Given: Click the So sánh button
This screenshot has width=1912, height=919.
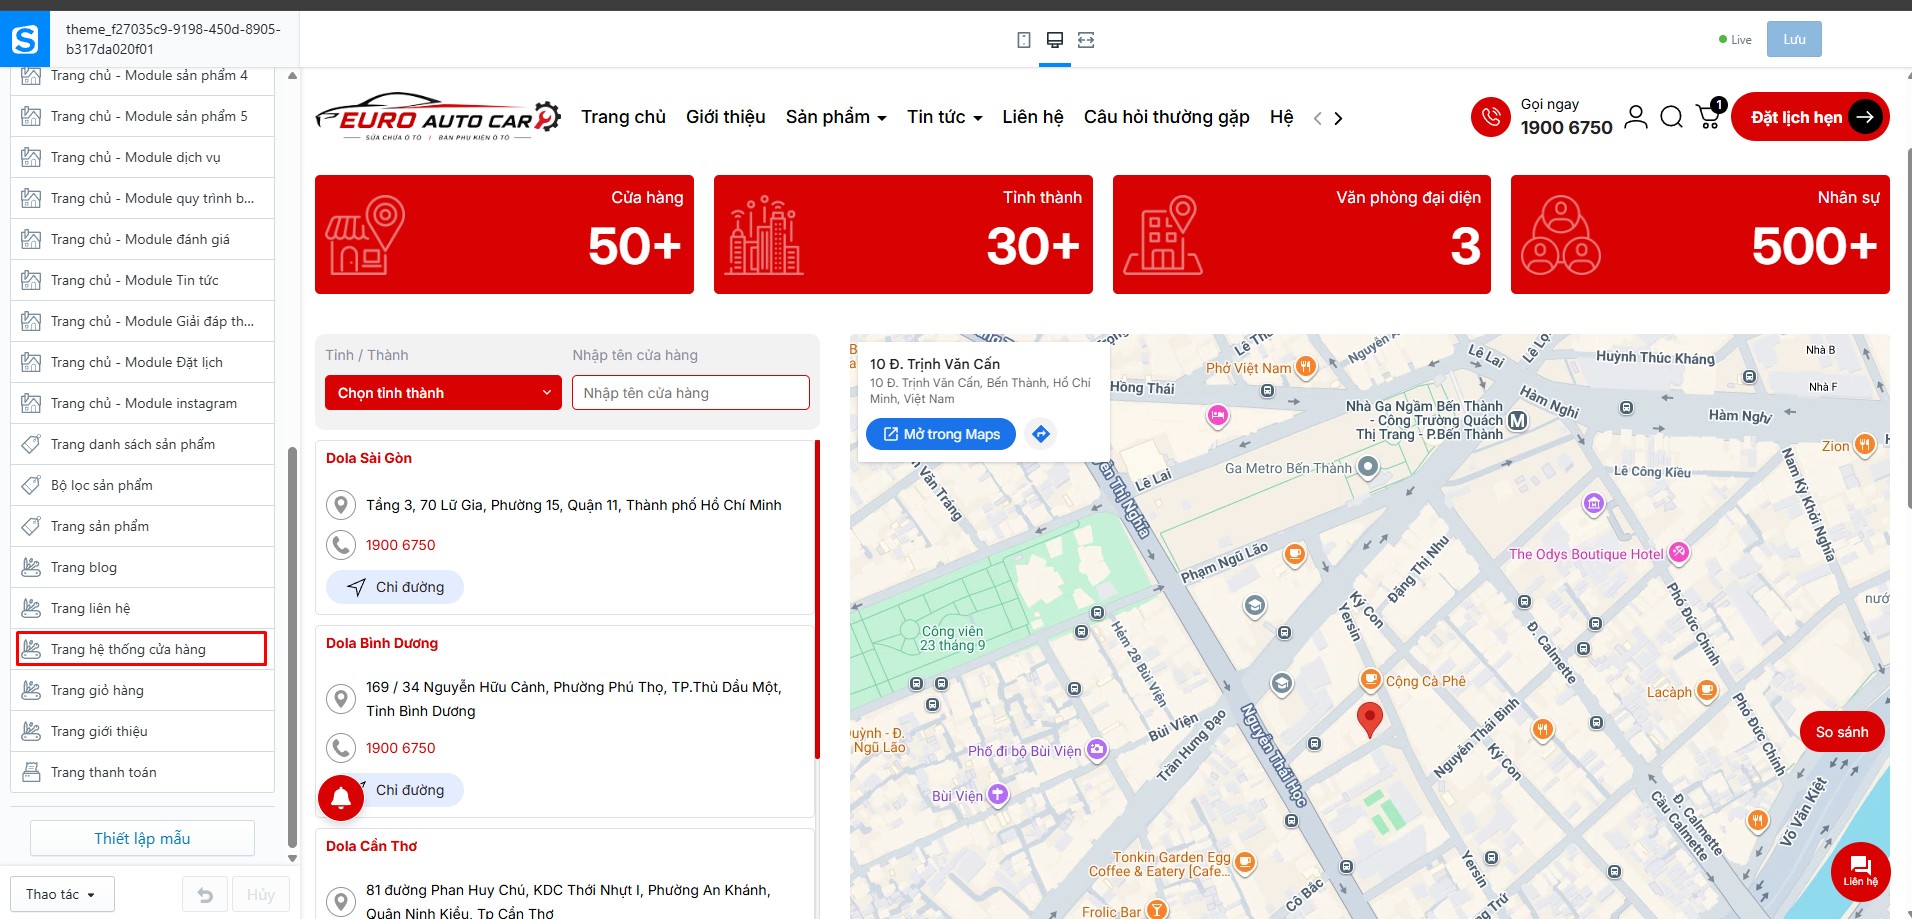Looking at the screenshot, I should 1842,732.
